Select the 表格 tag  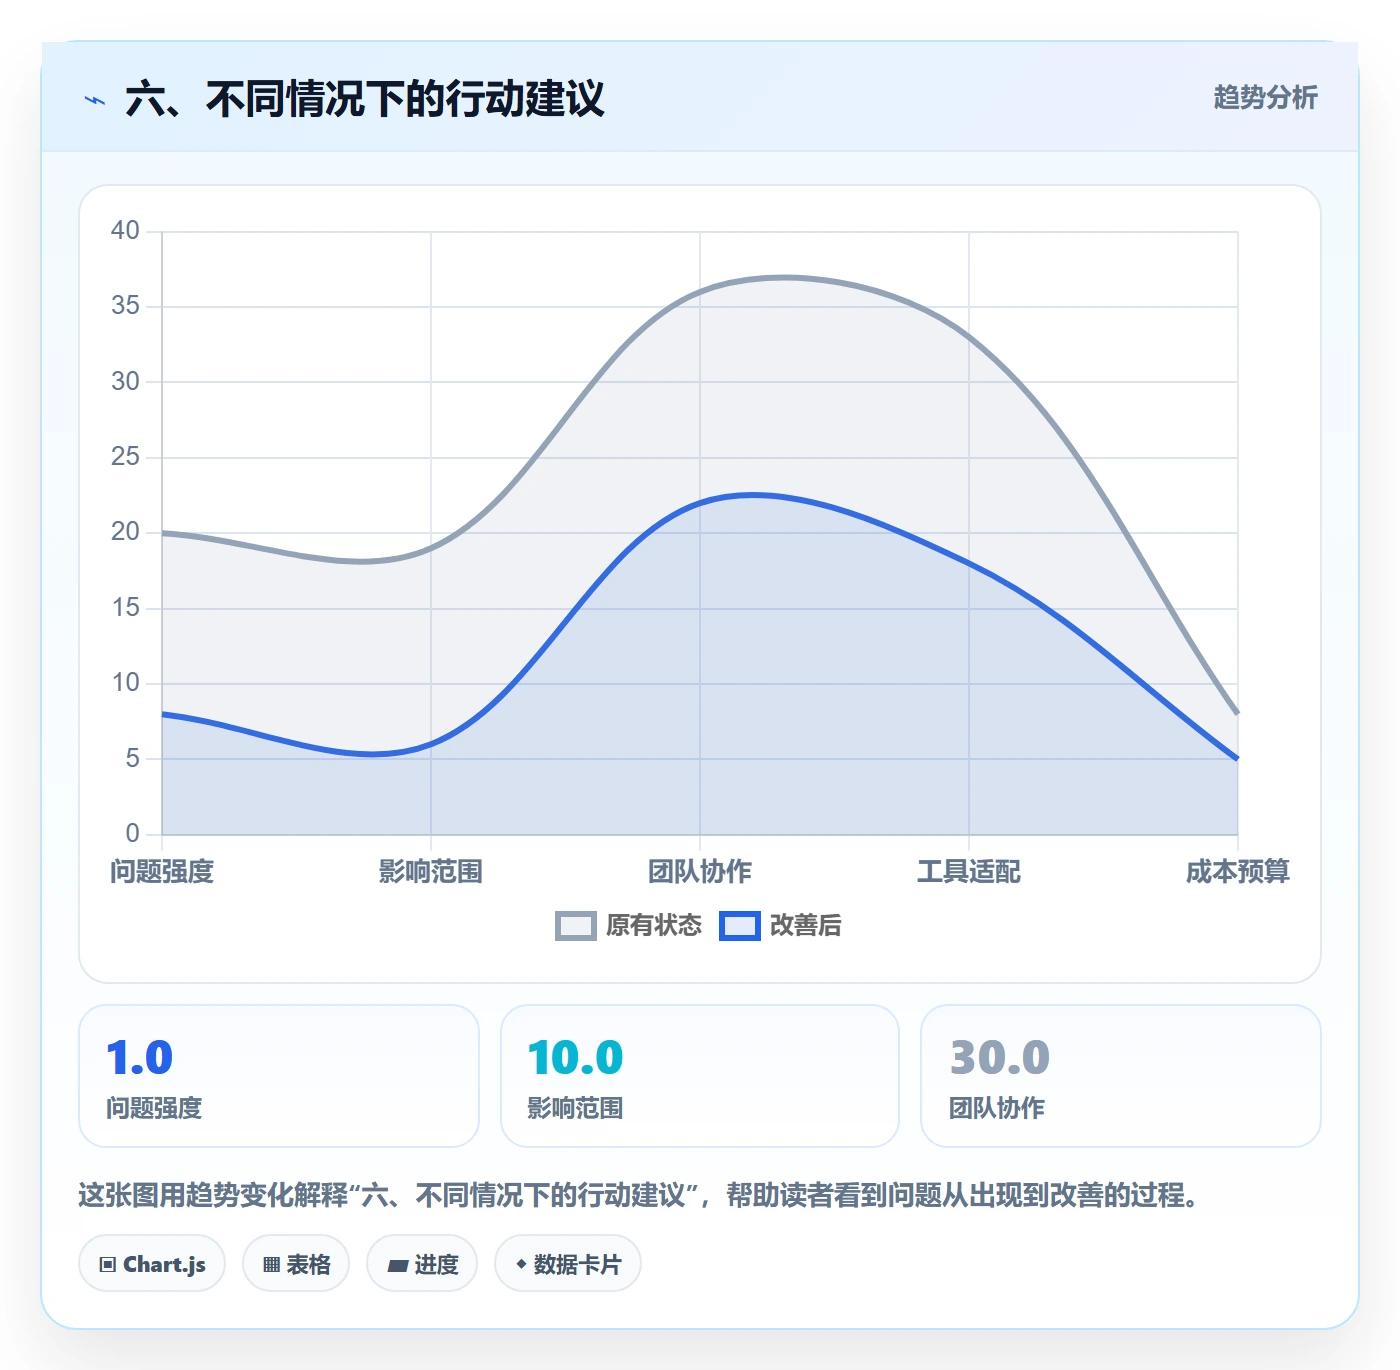coord(296,1264)
